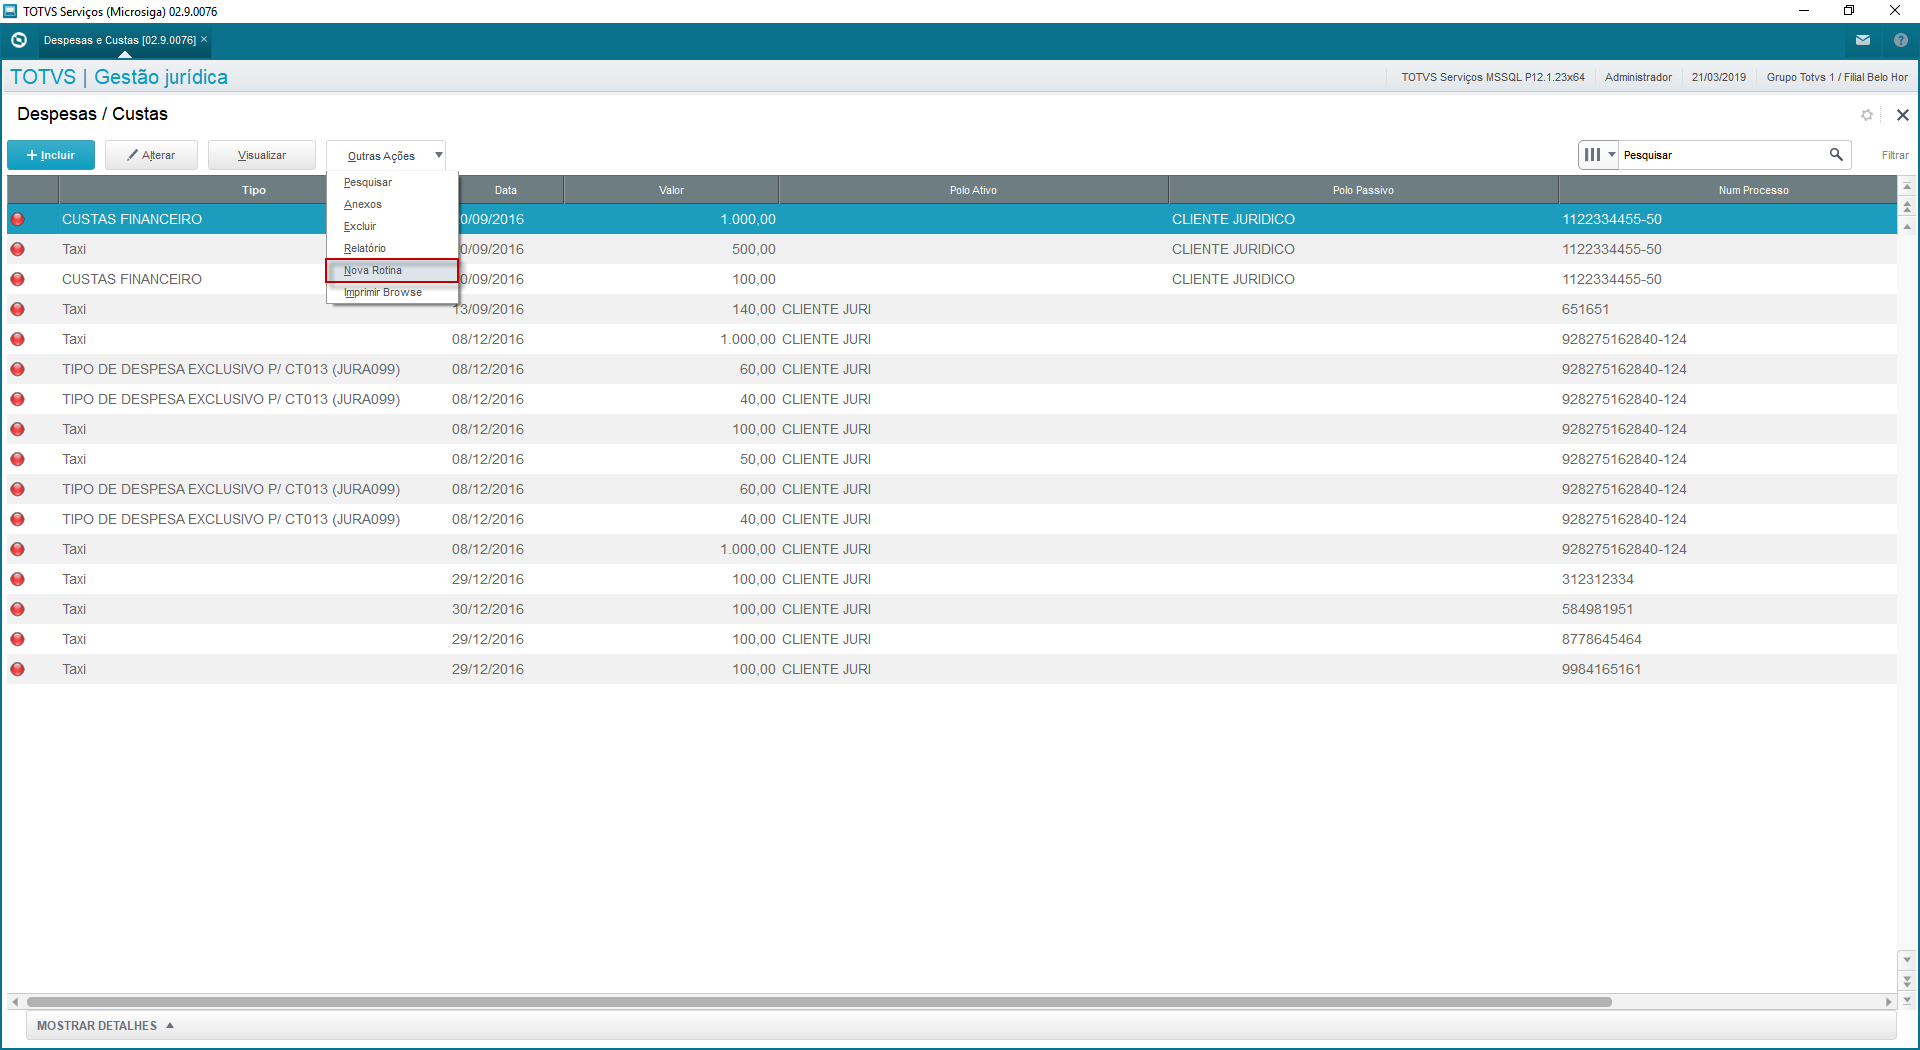Click Administrador in the status bar
1920x1050 pixels.
pyautogui.click(x=1638, y=77)
